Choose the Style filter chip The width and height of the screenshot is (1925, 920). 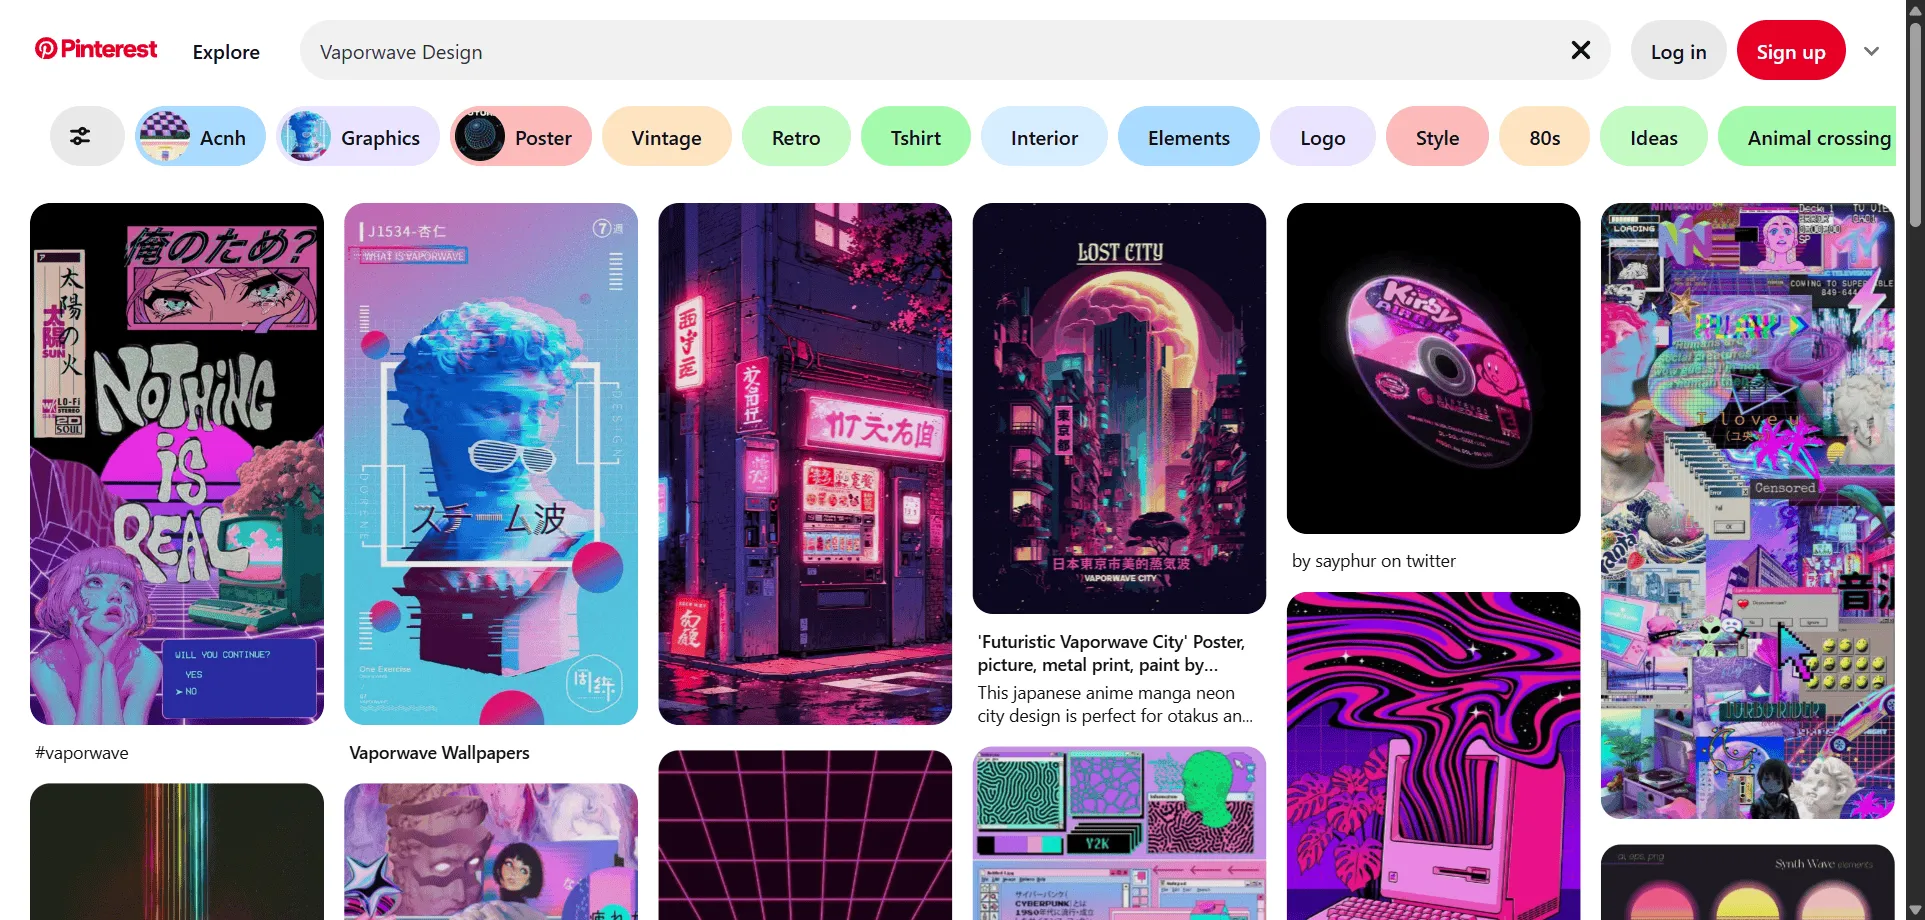1437,137
